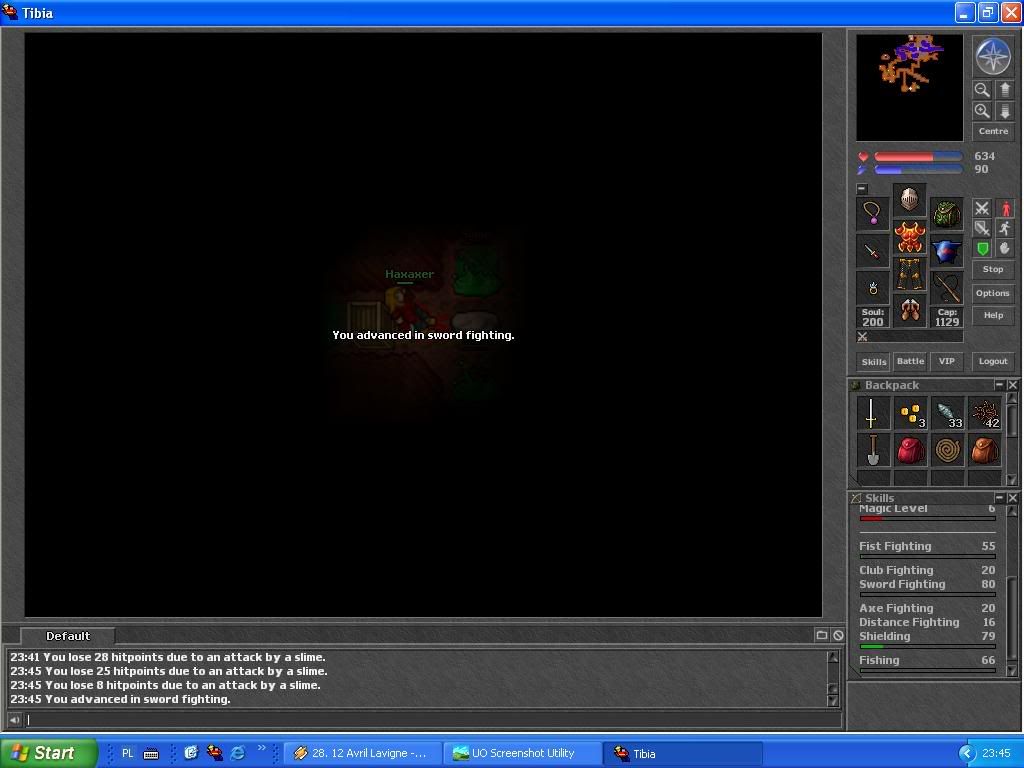Image resolution: width=1024 pixels, height=768 pixels.
Task: Click the ignore list icon in chat bar
Action: (838, 635)
